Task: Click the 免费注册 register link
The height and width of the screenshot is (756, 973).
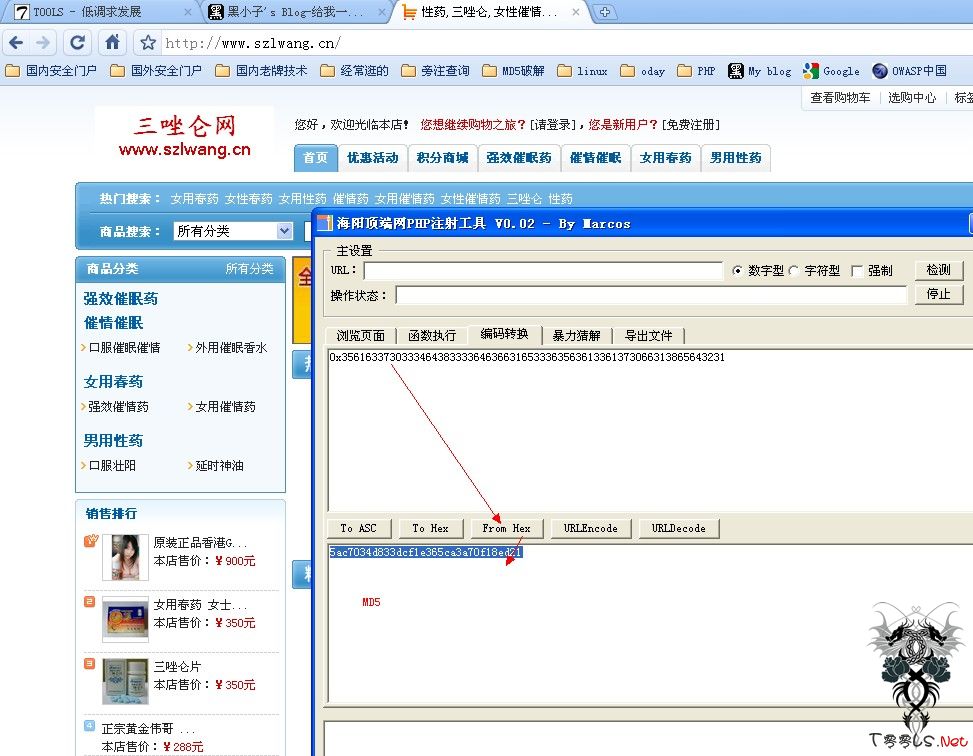Action: (x=691, y=125)
